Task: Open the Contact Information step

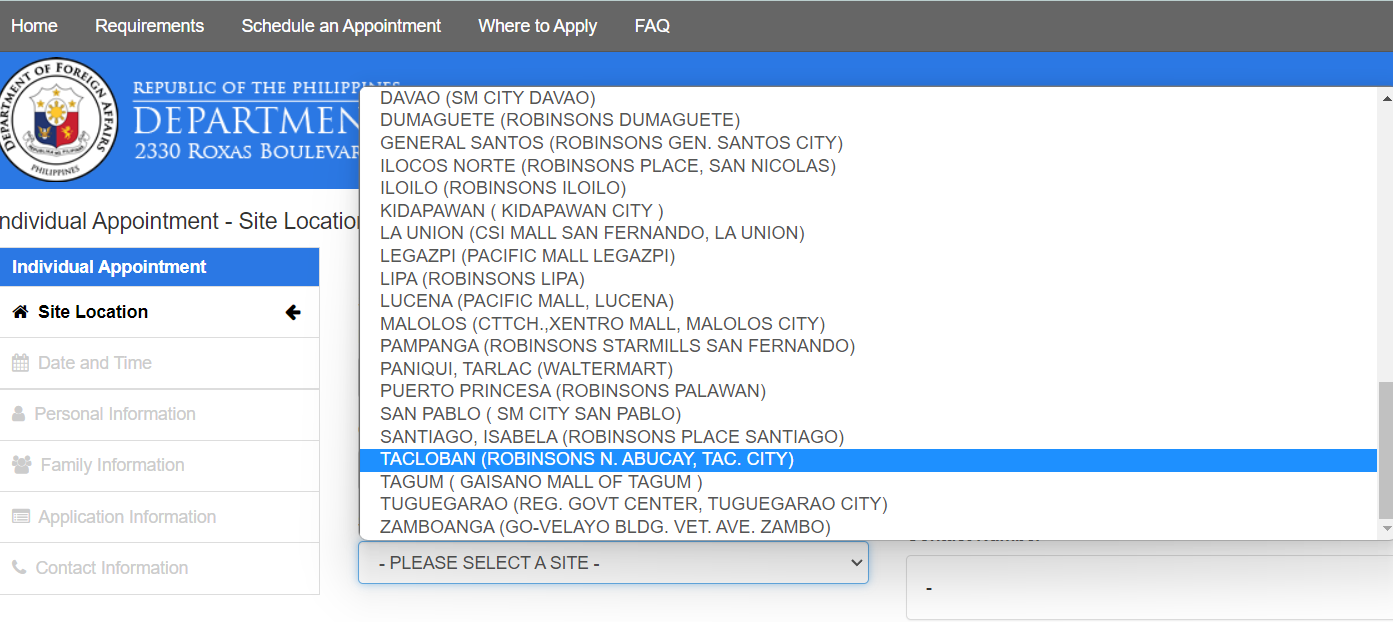Action: click(160, 568)
